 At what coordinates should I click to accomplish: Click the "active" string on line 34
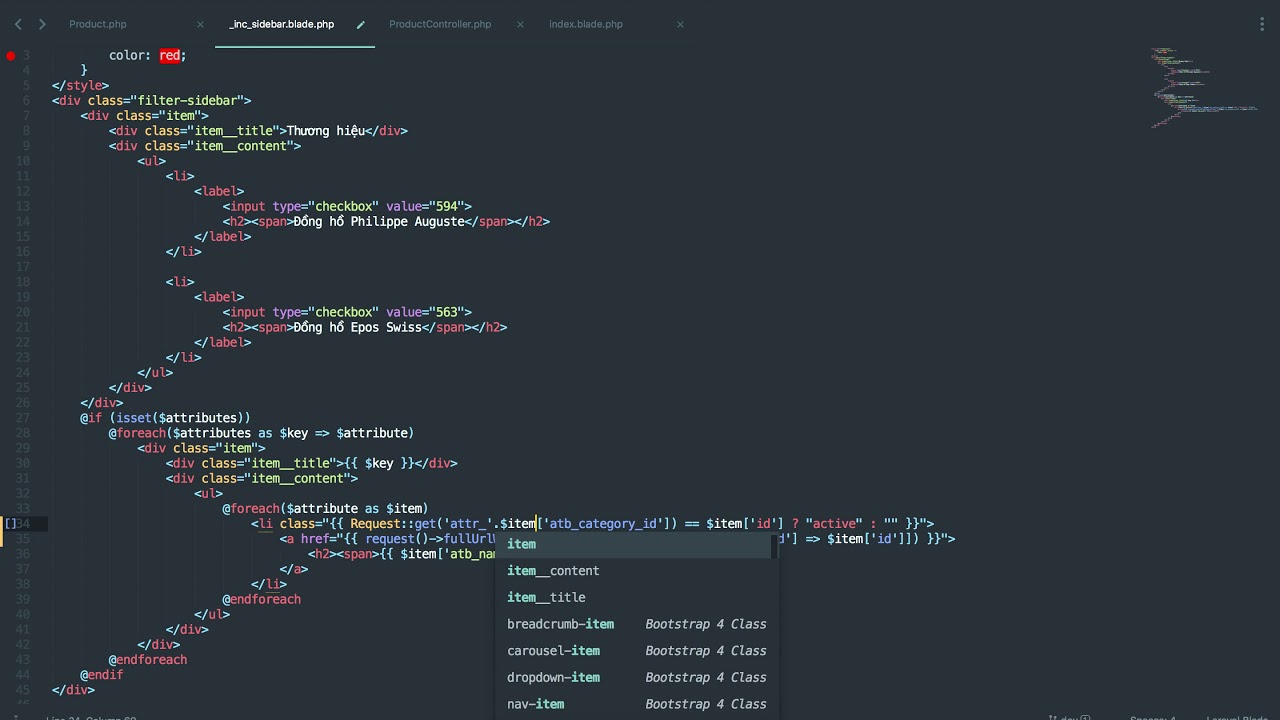point(833,524)
